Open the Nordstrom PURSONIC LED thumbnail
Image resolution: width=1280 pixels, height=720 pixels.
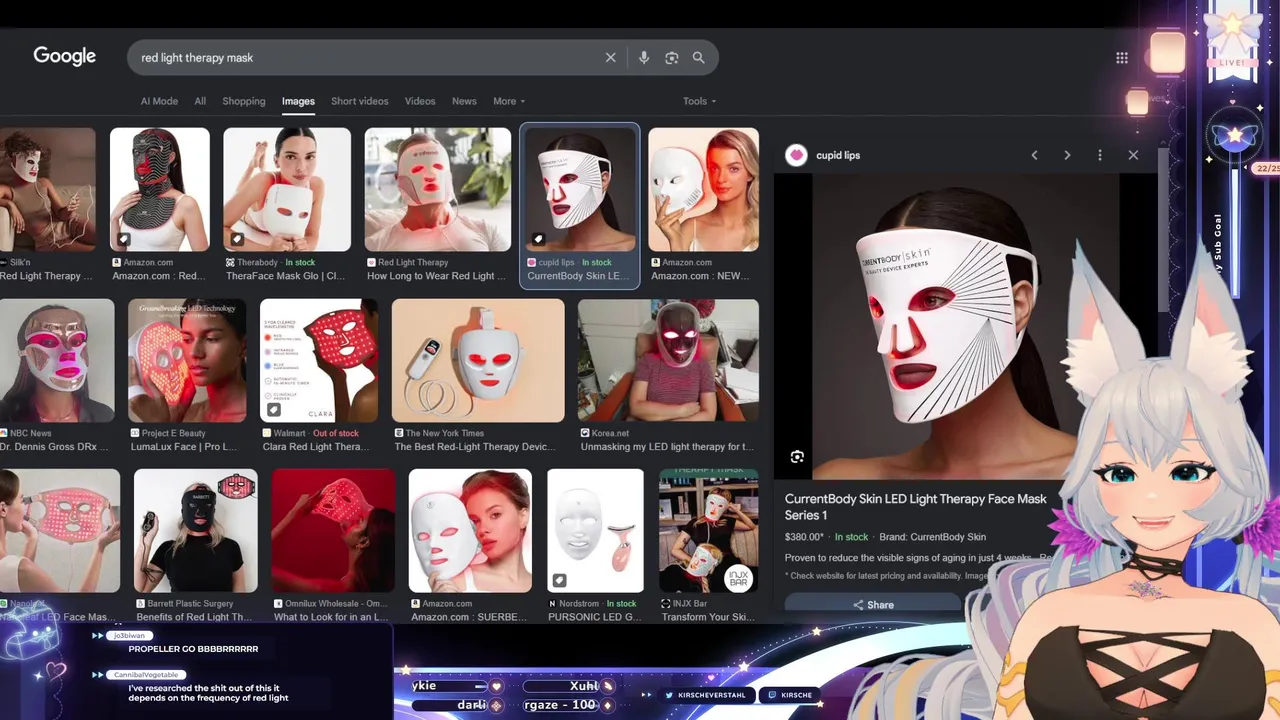coord(595,531)
